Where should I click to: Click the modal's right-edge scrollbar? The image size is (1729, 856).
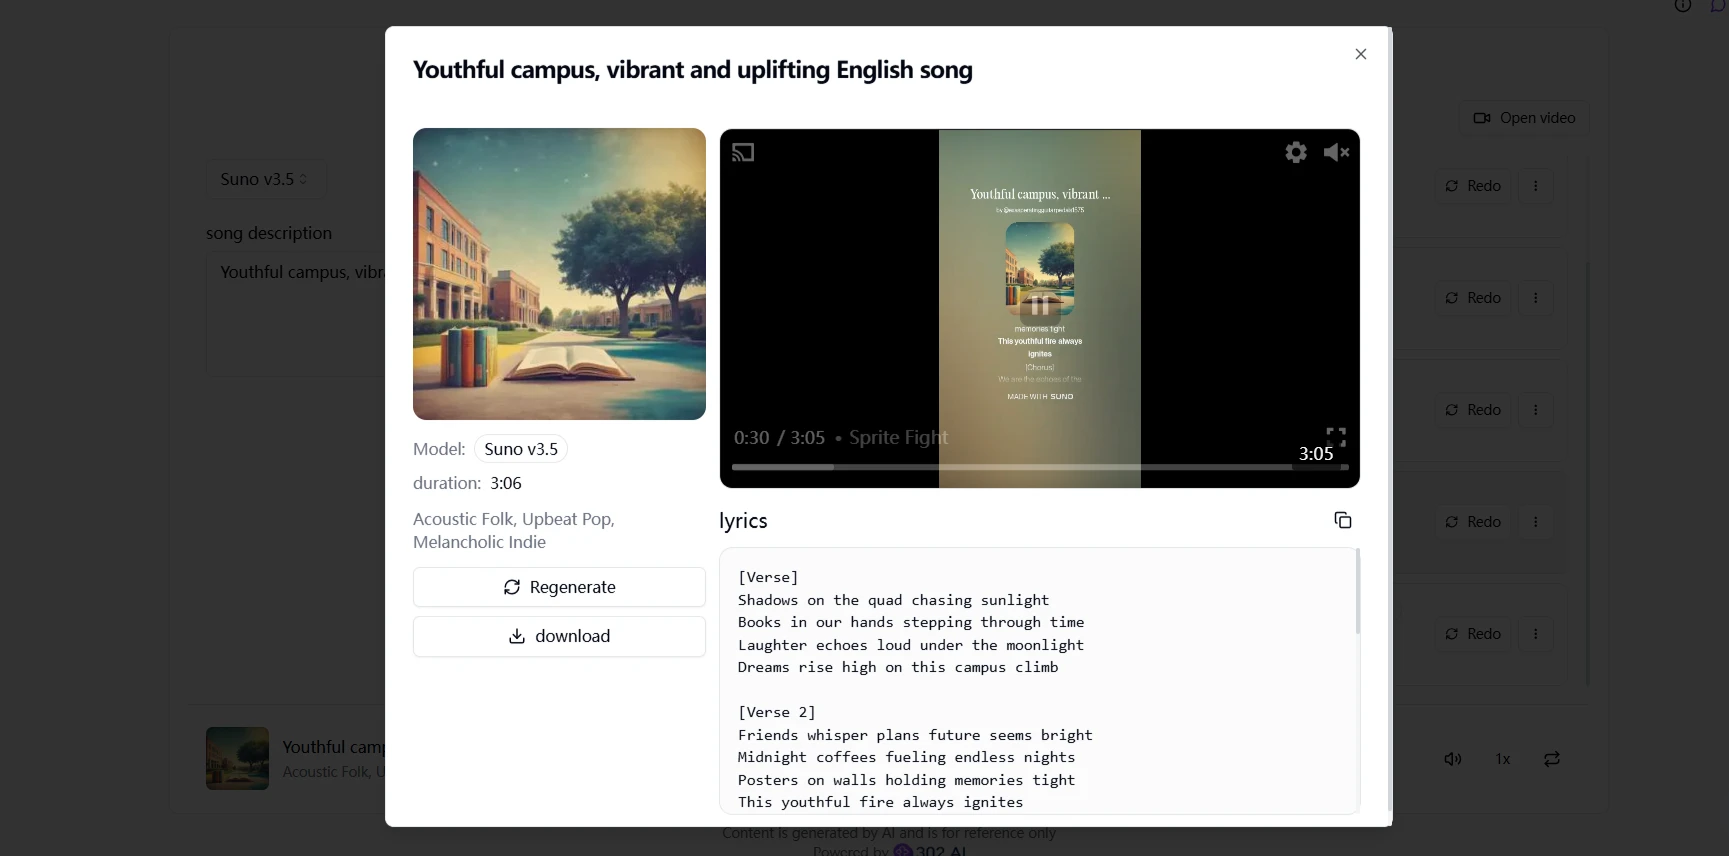(x=1390, y=420)
